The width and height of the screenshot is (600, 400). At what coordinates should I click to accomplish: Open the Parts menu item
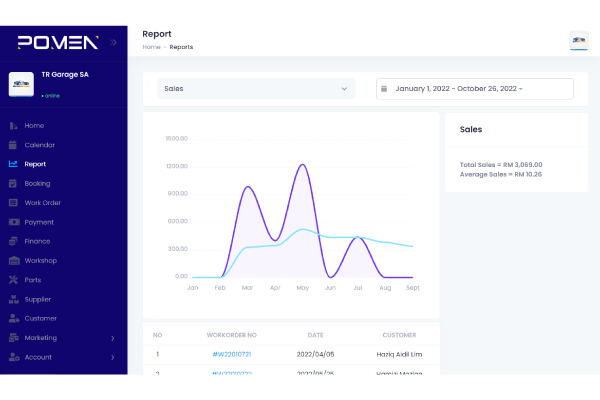coord(33,280)
